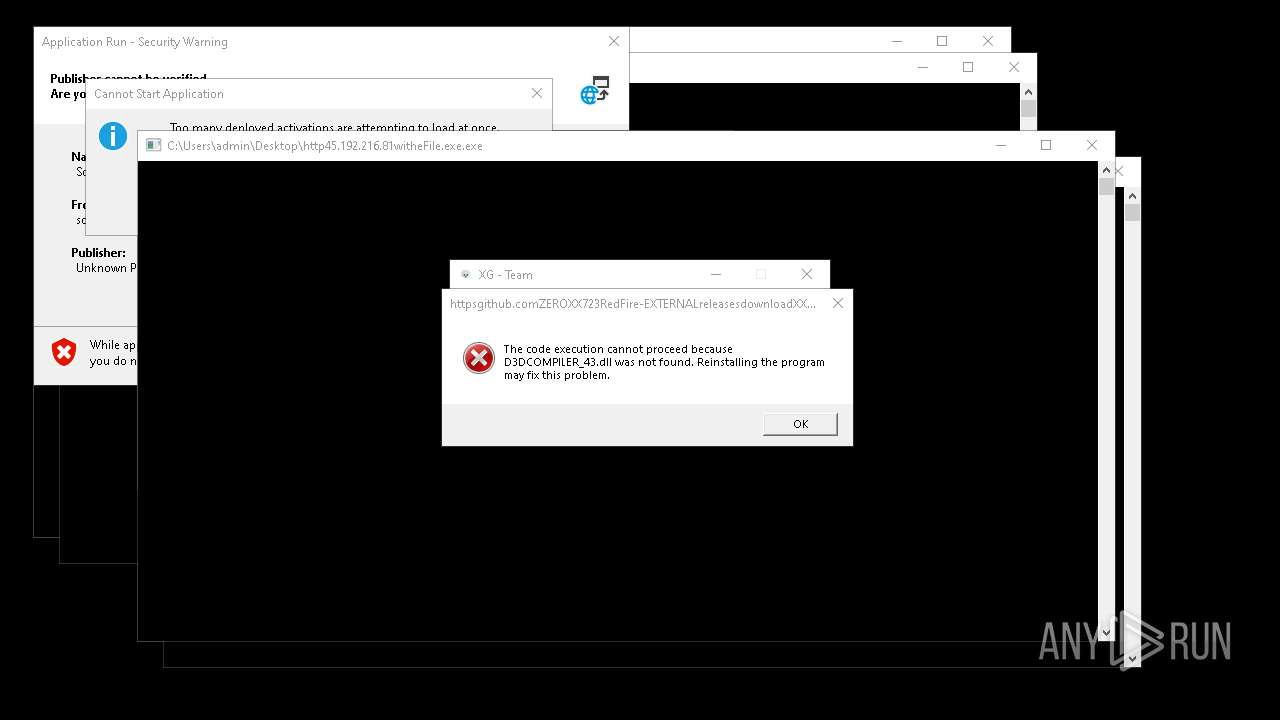Click the error dialog title starting 'httpsgithub.comZEROXX723'

point(633,303)
